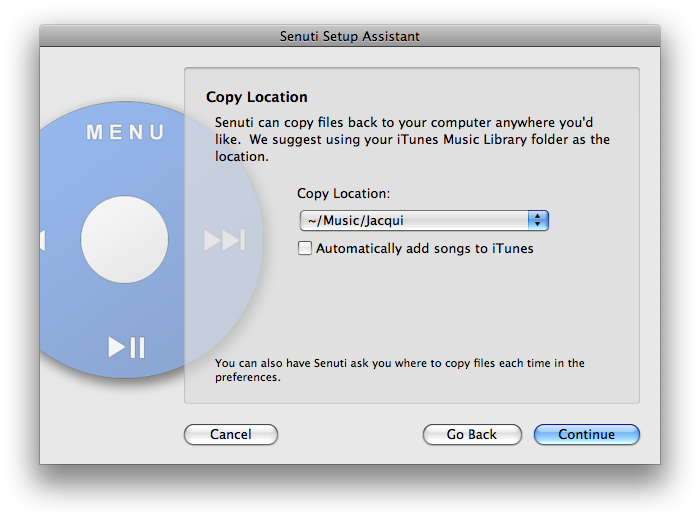Click the 'Copy Location:' field label
This screenshot has height=519, width=700.
coord(344,193)
